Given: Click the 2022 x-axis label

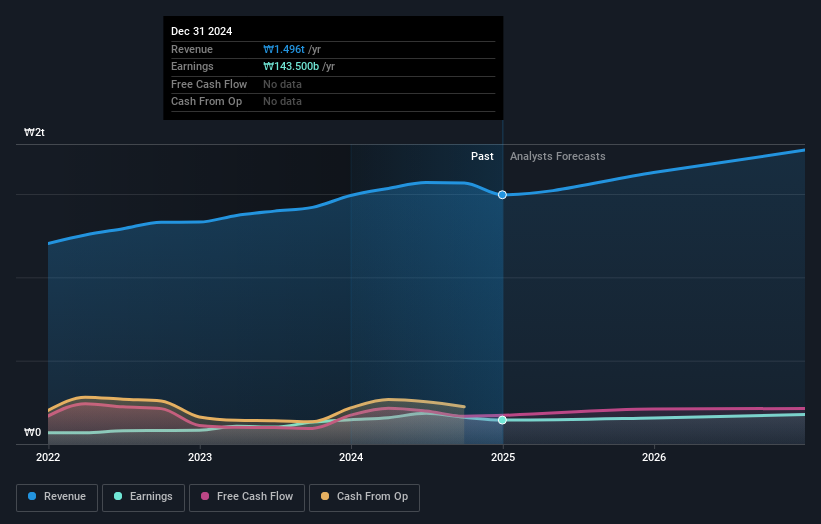Looking at the screenshot, I should click(48, 458).
